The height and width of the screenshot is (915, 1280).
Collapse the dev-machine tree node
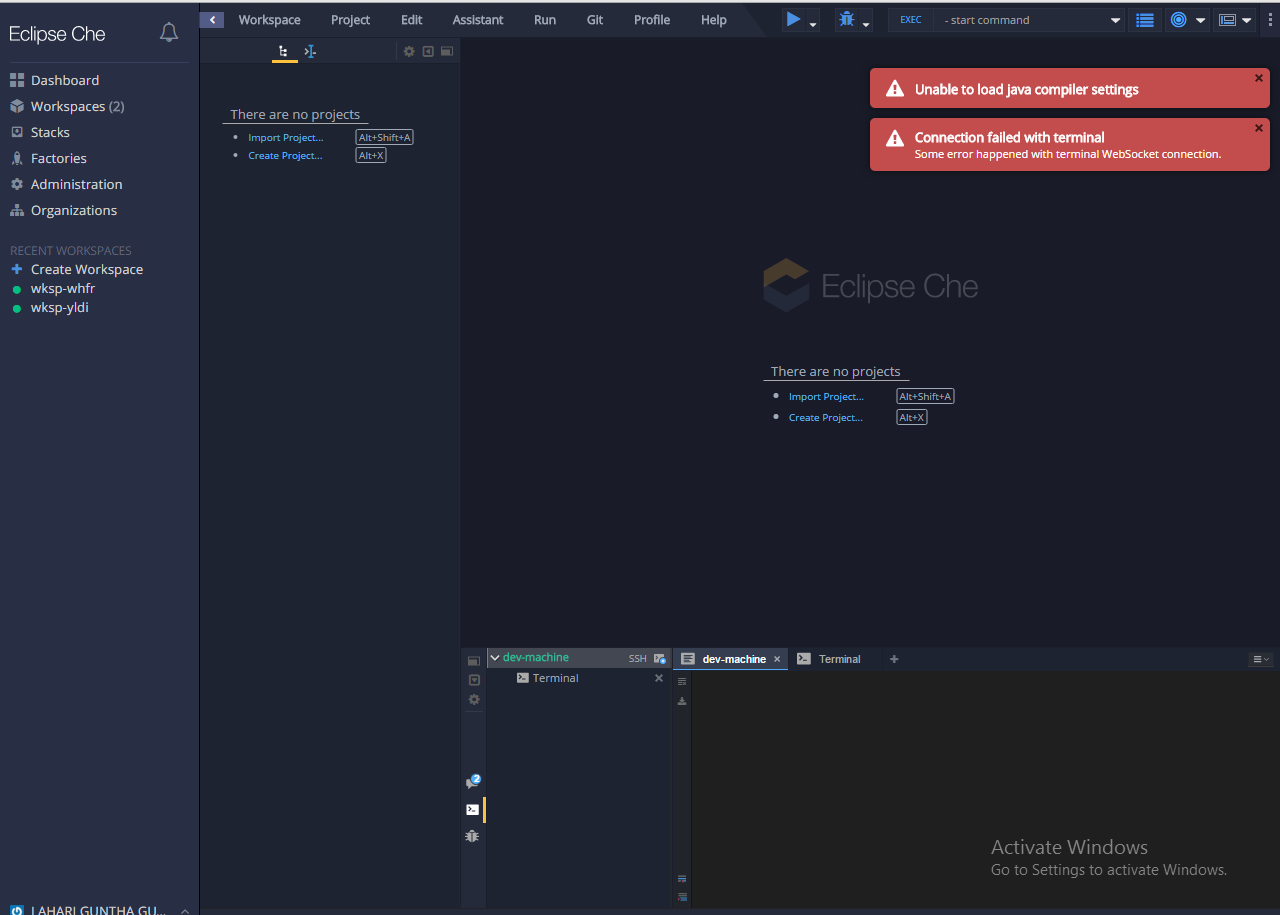click(x=495, y=658)
